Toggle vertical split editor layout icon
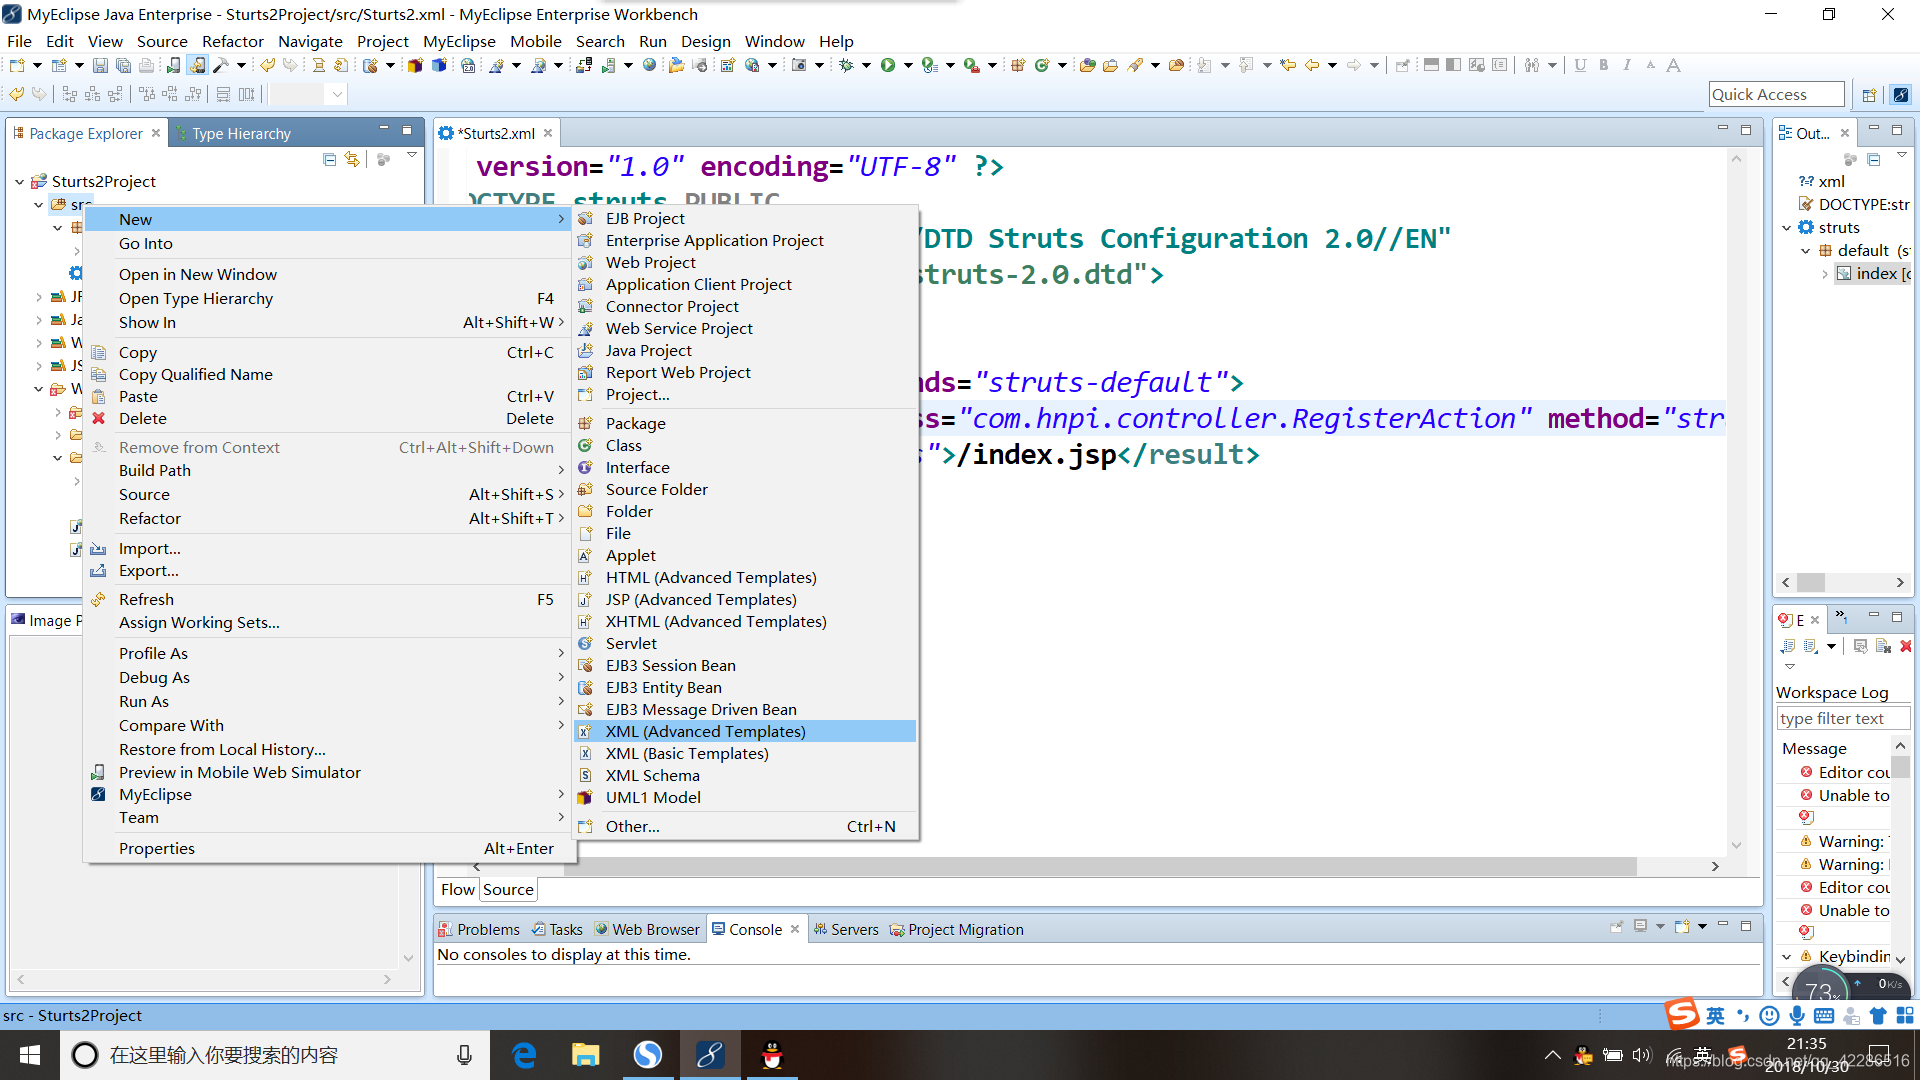Screen dimensions: 1920x1080 click(1453, 66)
